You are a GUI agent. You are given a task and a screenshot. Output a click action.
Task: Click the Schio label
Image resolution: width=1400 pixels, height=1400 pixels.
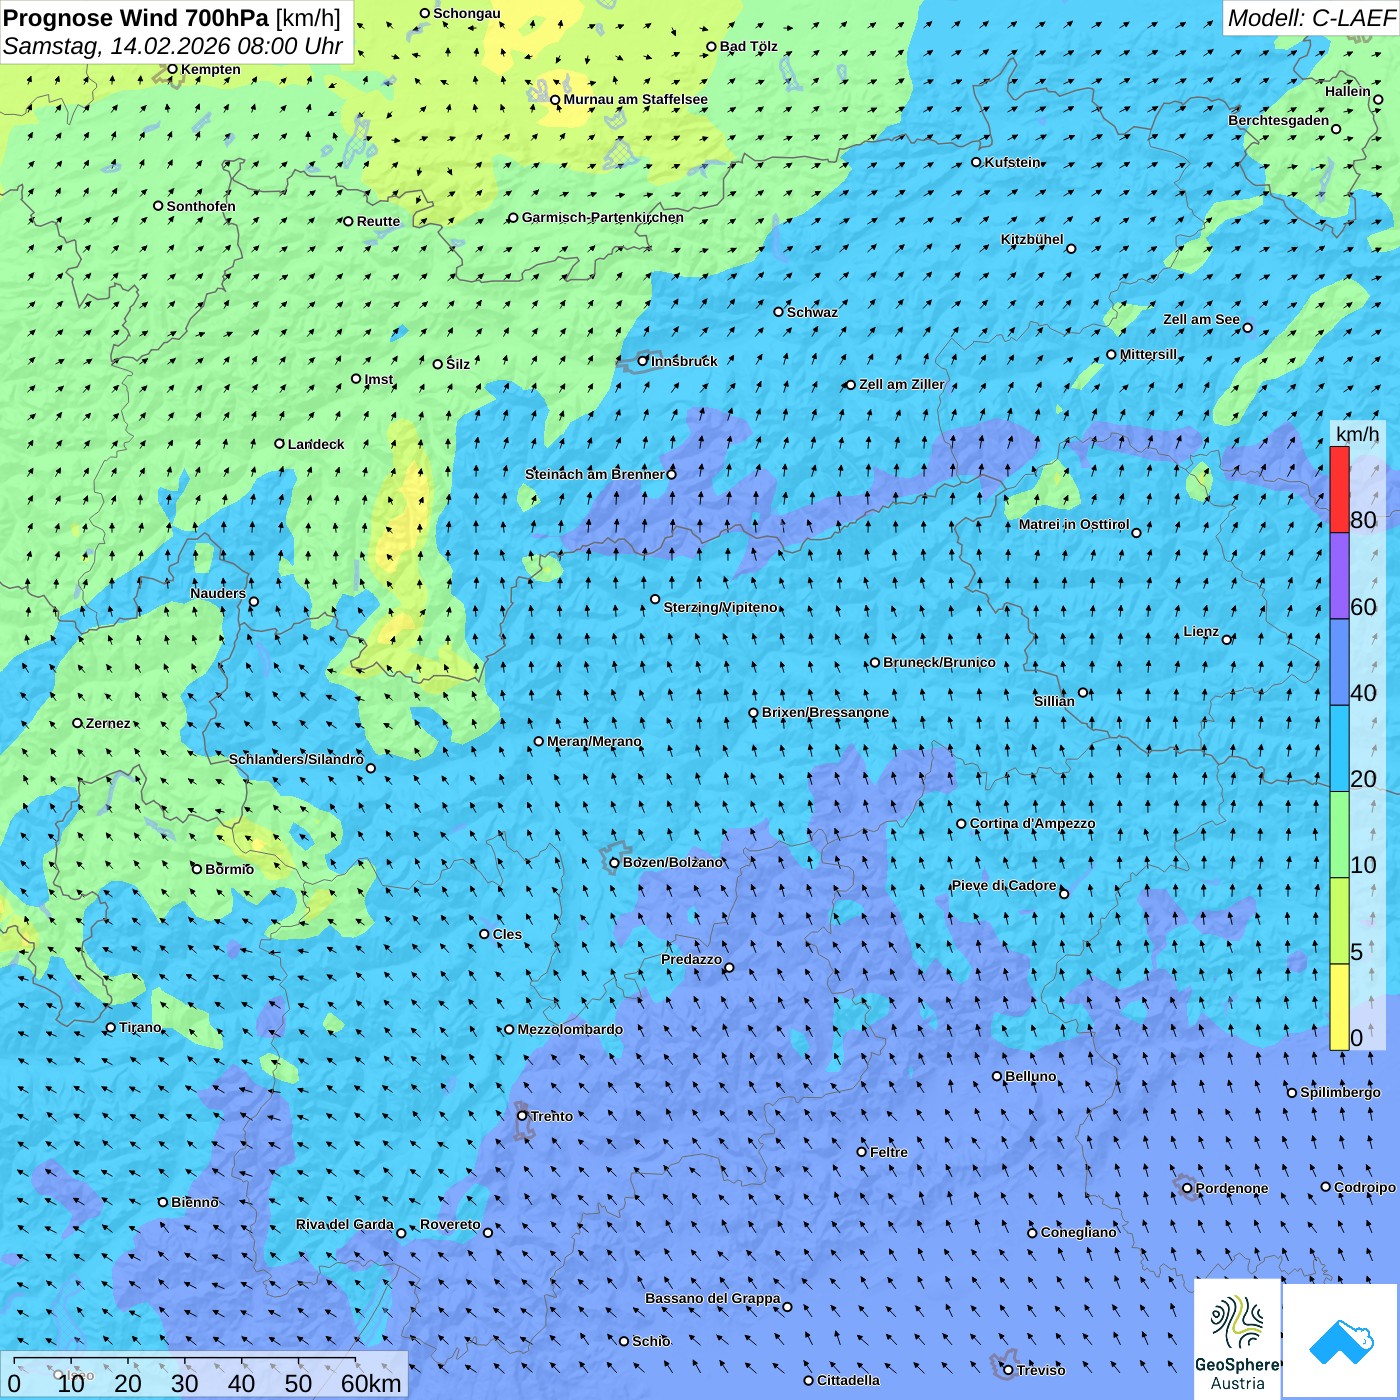[x=651, y=1341]
